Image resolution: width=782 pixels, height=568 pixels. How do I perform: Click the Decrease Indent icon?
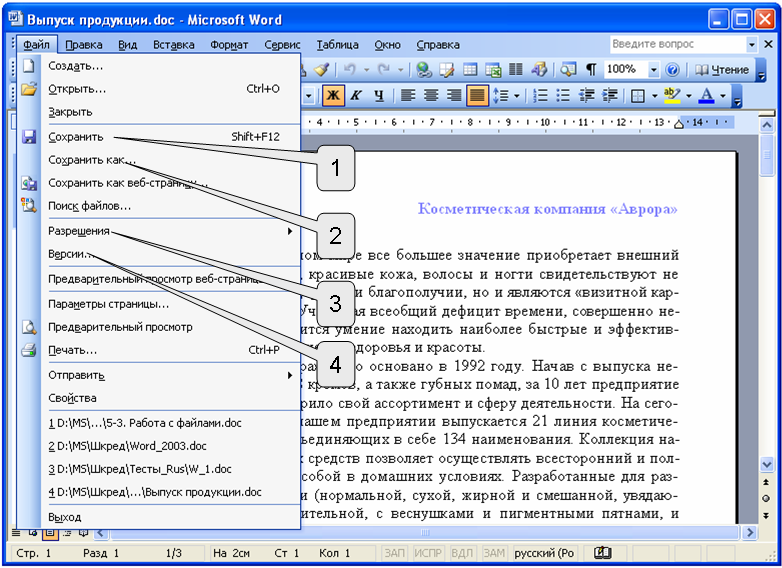[x=586, y=95]
